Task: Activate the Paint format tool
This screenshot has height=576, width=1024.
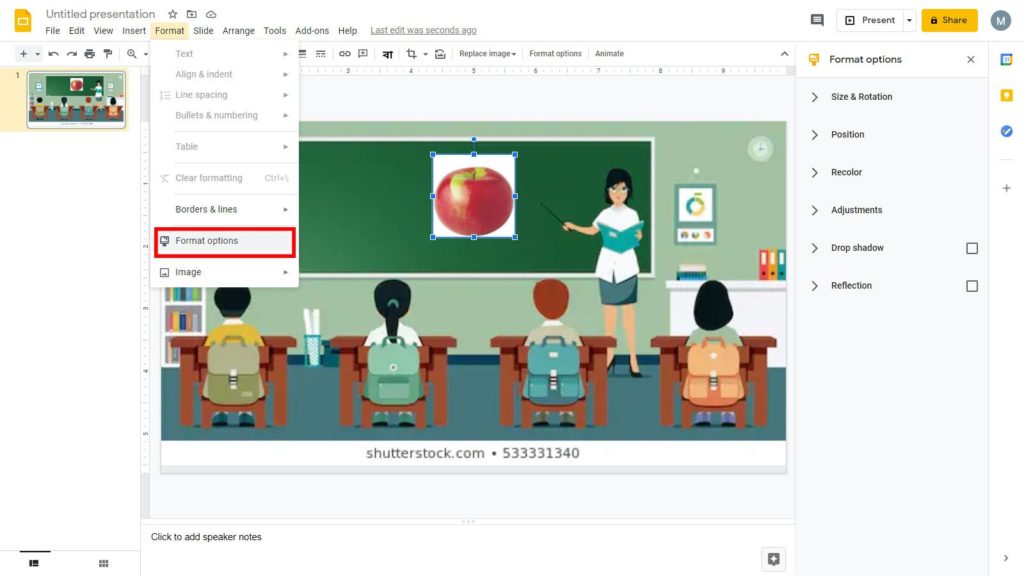Action: [x=108, y=54]
